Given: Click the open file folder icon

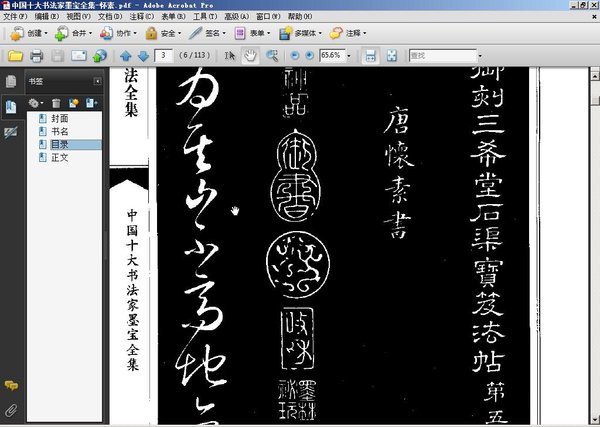Looking at the screenshot, I should pos(15,56).
